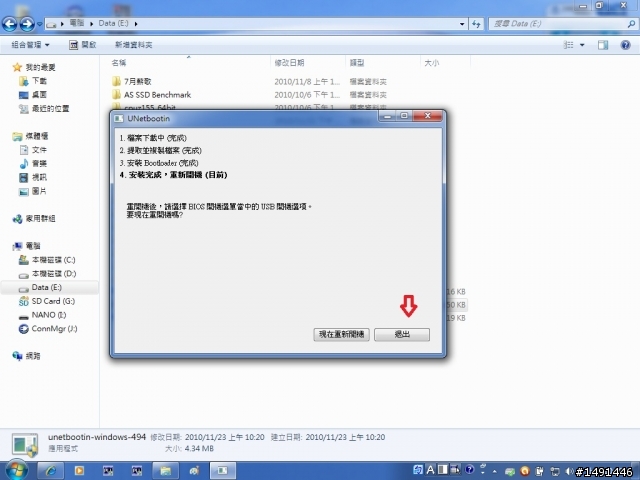The width and height of the screenshot is (640, 480).
Task: Open Internet Explorer from taskbar
Action: (51, 471)
